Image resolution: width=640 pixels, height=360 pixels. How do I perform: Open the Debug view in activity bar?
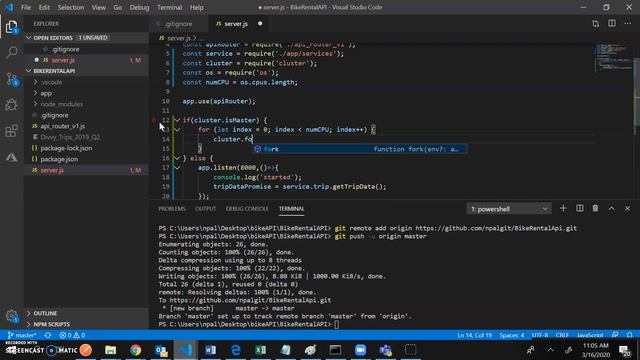[x=11, y=105]
